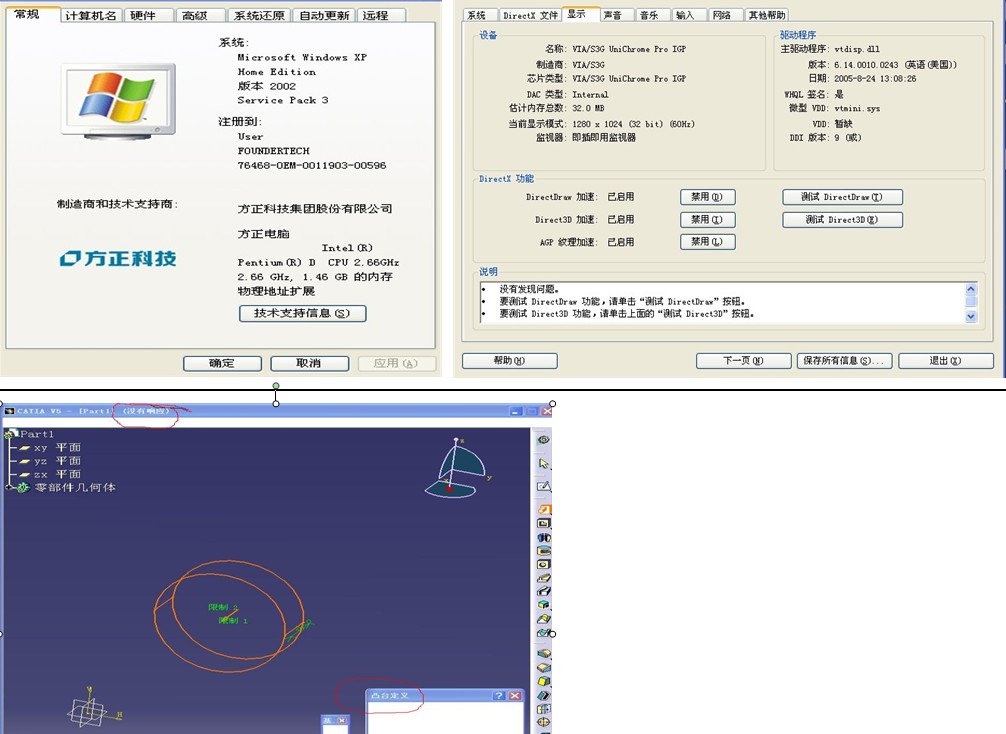Expand the 零部件几何体 tree node
1006x734 pixels.
(9, 488)
